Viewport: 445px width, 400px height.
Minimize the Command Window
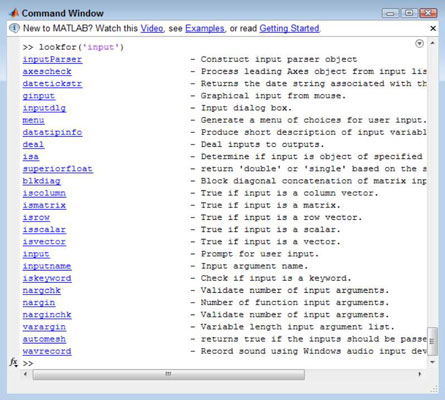click(x=390, y=13)
